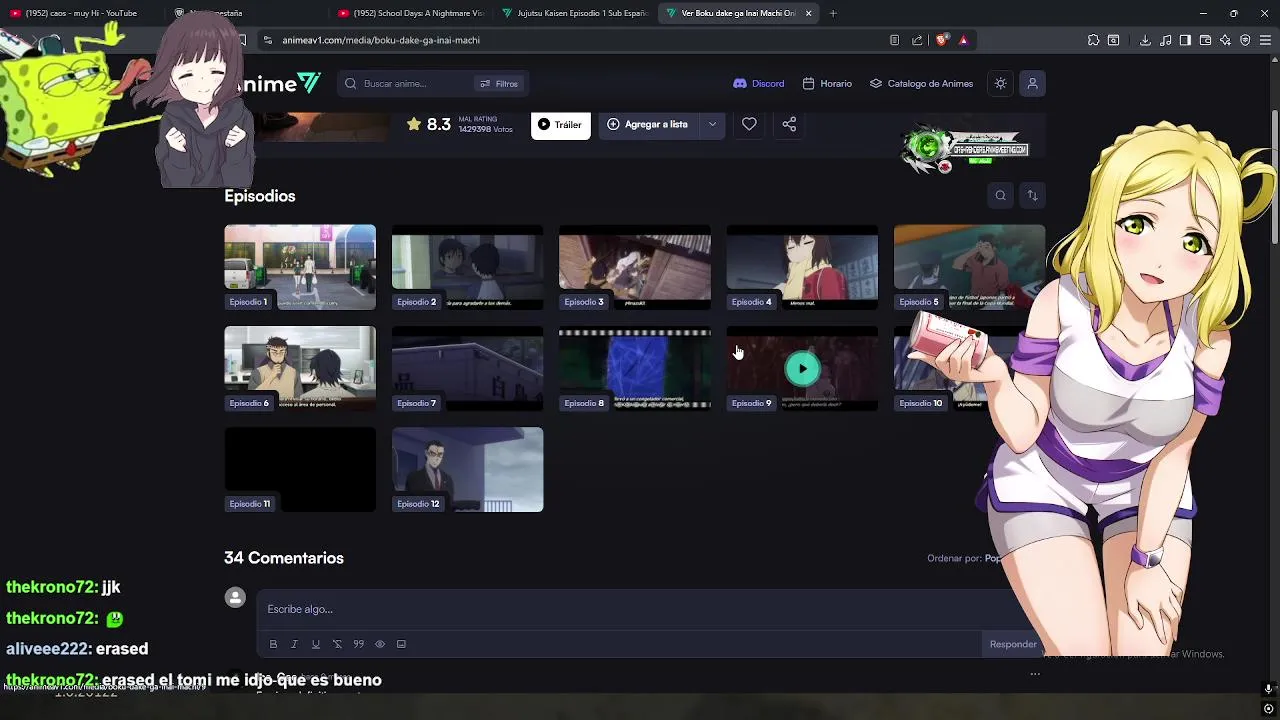
Task: Click the play button on Episodio 9
Action: pos(802,369)
